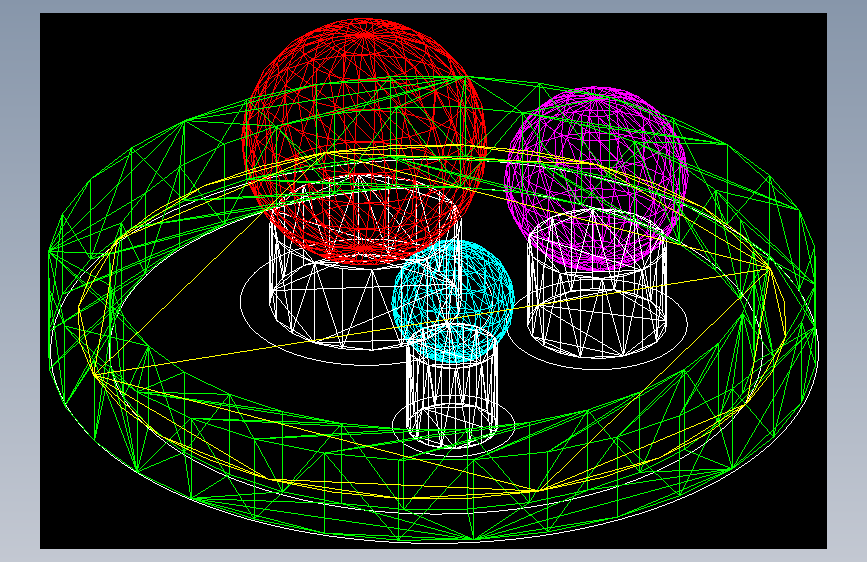Select the magenta wireframe sphere
The image size is (867, 562).
pyautogui.click(x=596, y=178)
